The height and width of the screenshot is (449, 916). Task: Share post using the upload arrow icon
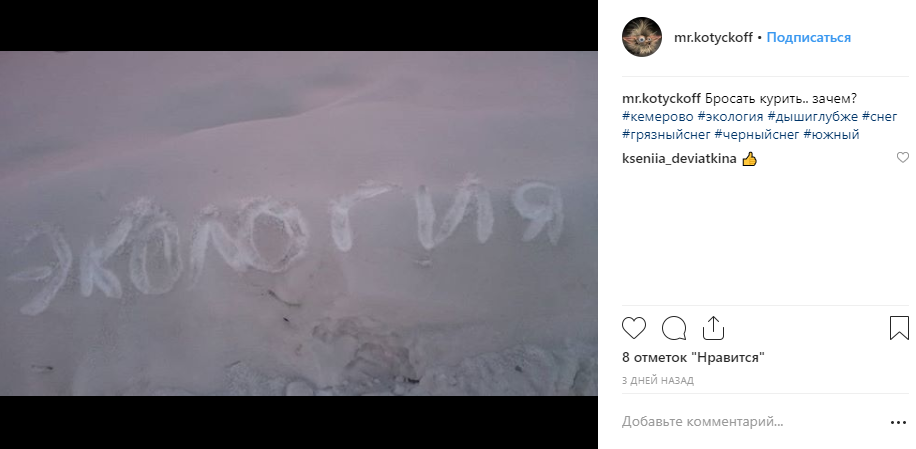tap(713, 328)
